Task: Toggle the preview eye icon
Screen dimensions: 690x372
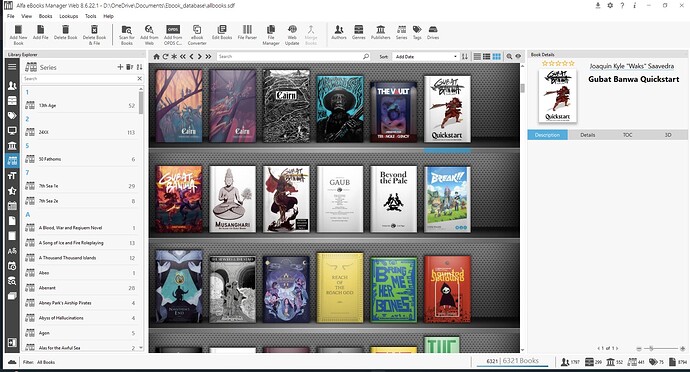Action: [518, 56]
